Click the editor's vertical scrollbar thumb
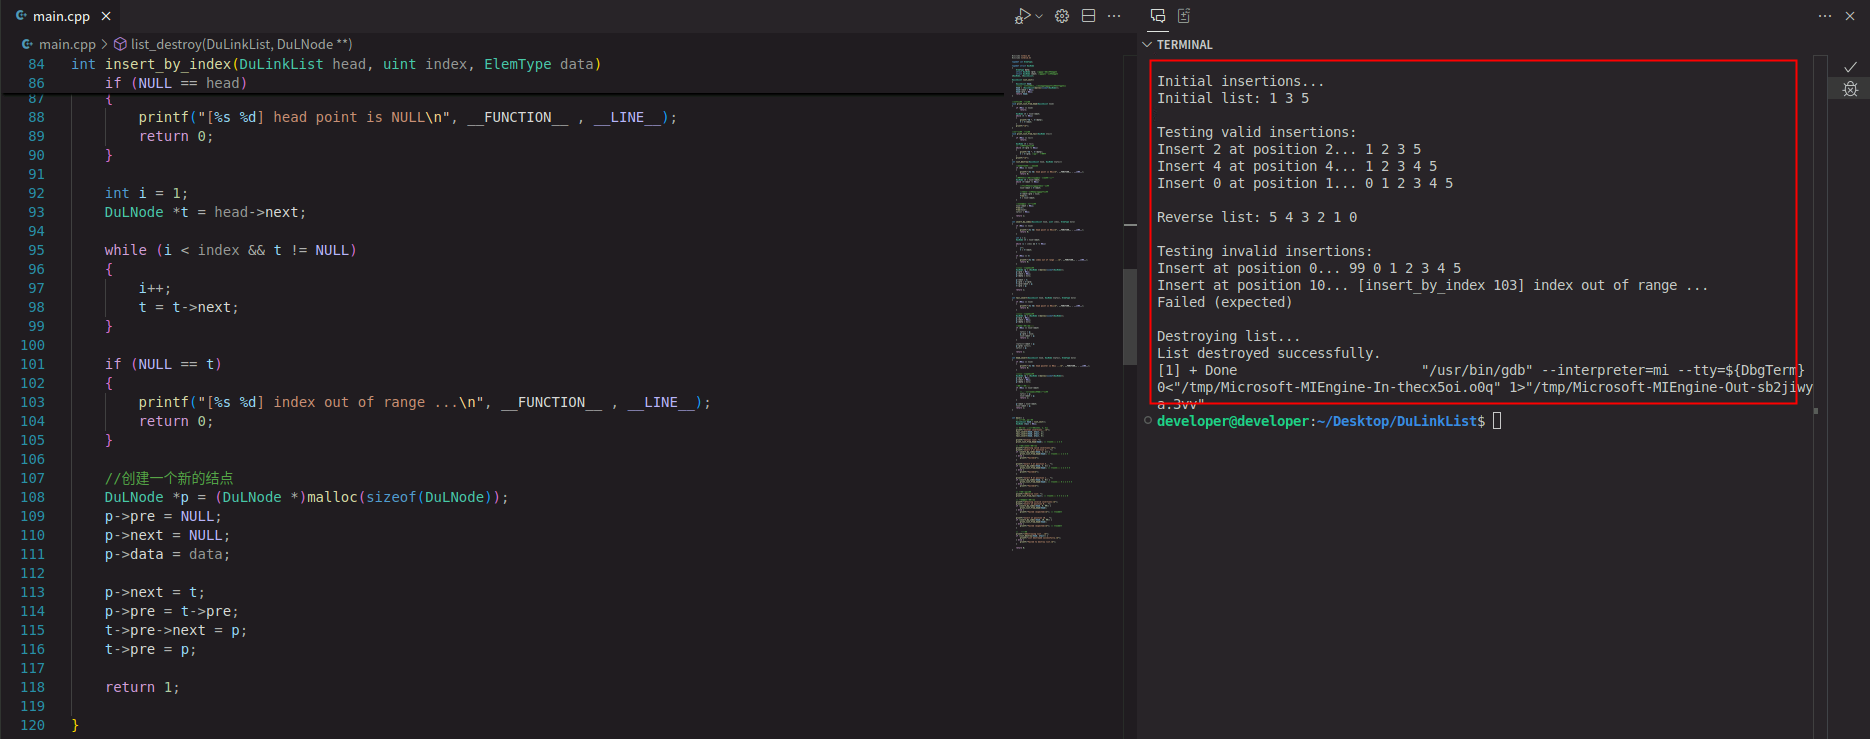Image resolution: width=1870 pixels, height=739 pixels. click(1130, 316)
